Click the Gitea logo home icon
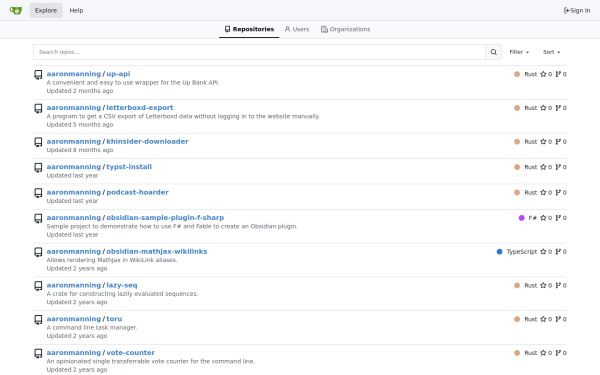The height and width of the screenshot is (375, 600). tap(16, 10)
